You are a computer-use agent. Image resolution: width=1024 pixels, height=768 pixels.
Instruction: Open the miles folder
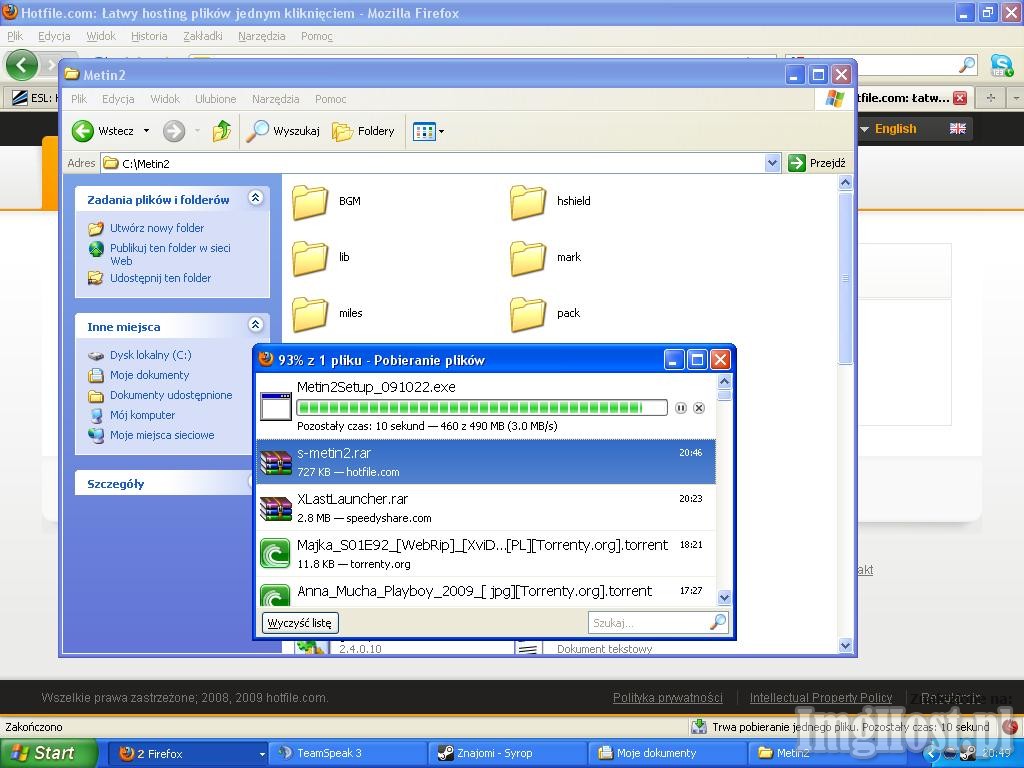pos(327,313)
